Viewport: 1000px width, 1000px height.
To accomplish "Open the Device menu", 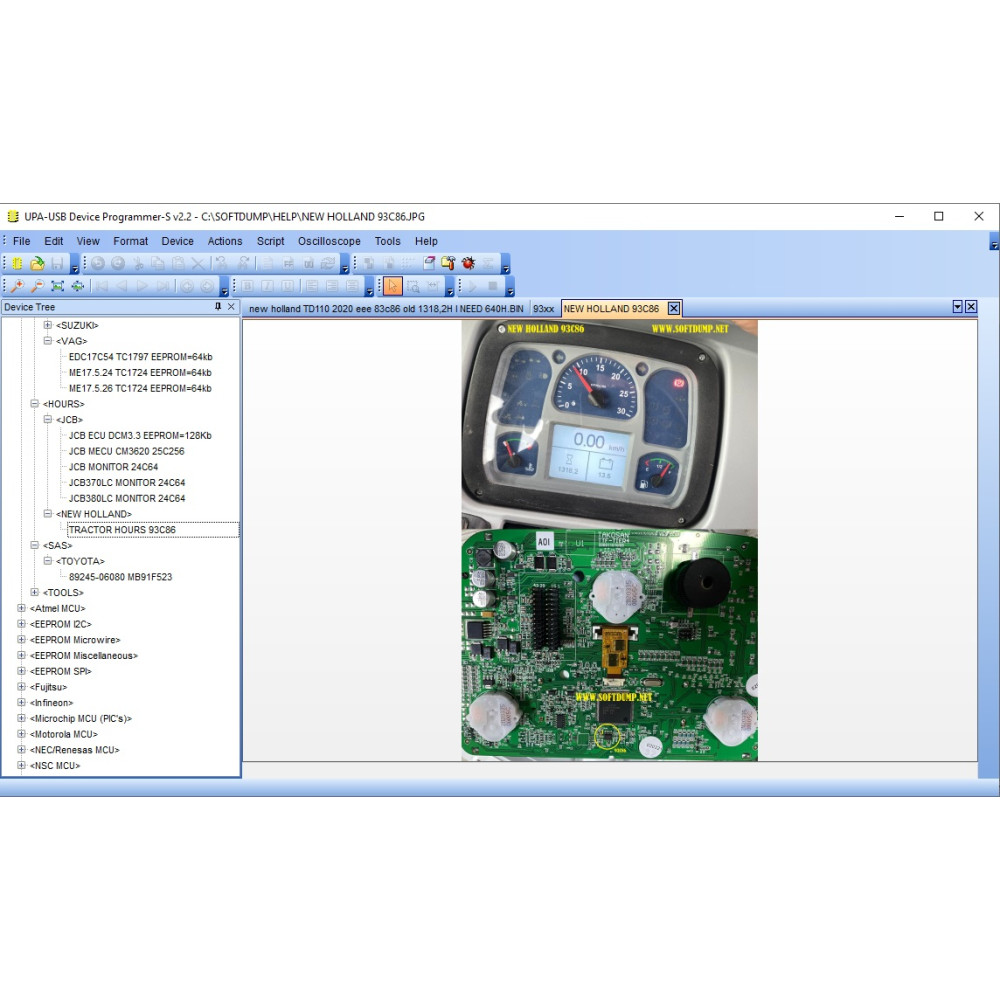I will pos(177,241).
